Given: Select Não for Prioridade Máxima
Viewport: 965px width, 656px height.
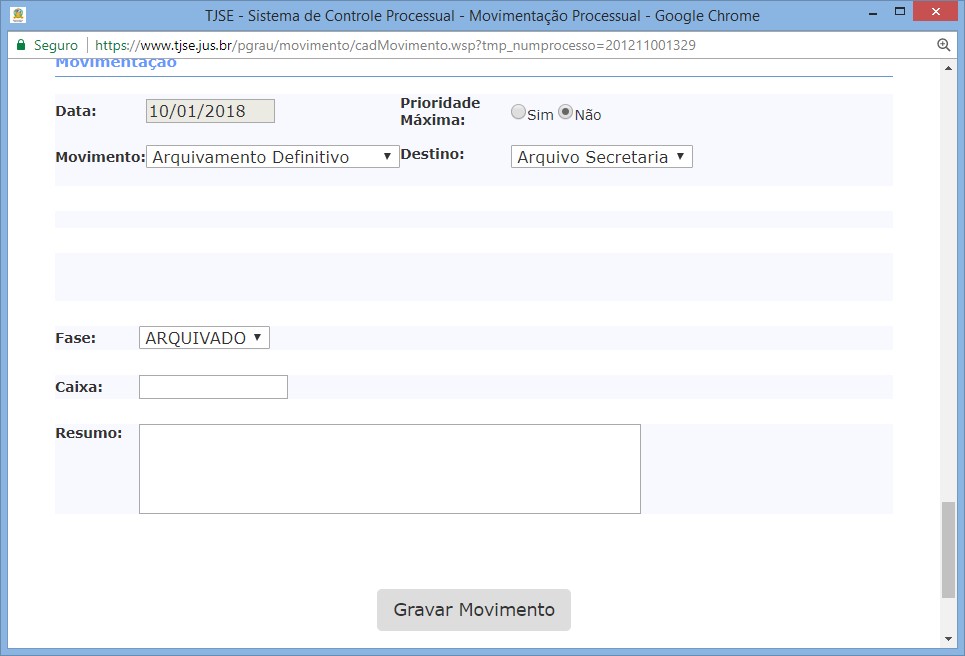Looking at the screenshot, I should [565, 113].
